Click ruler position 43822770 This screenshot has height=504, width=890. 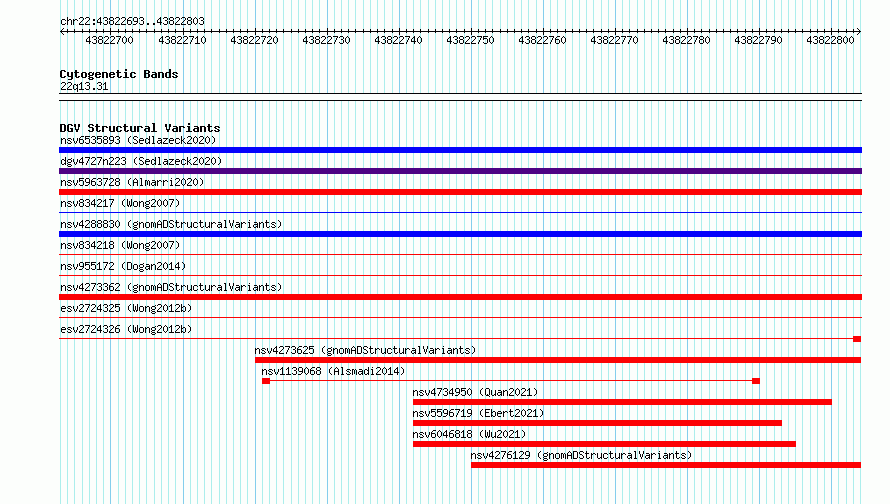point(615,40)
